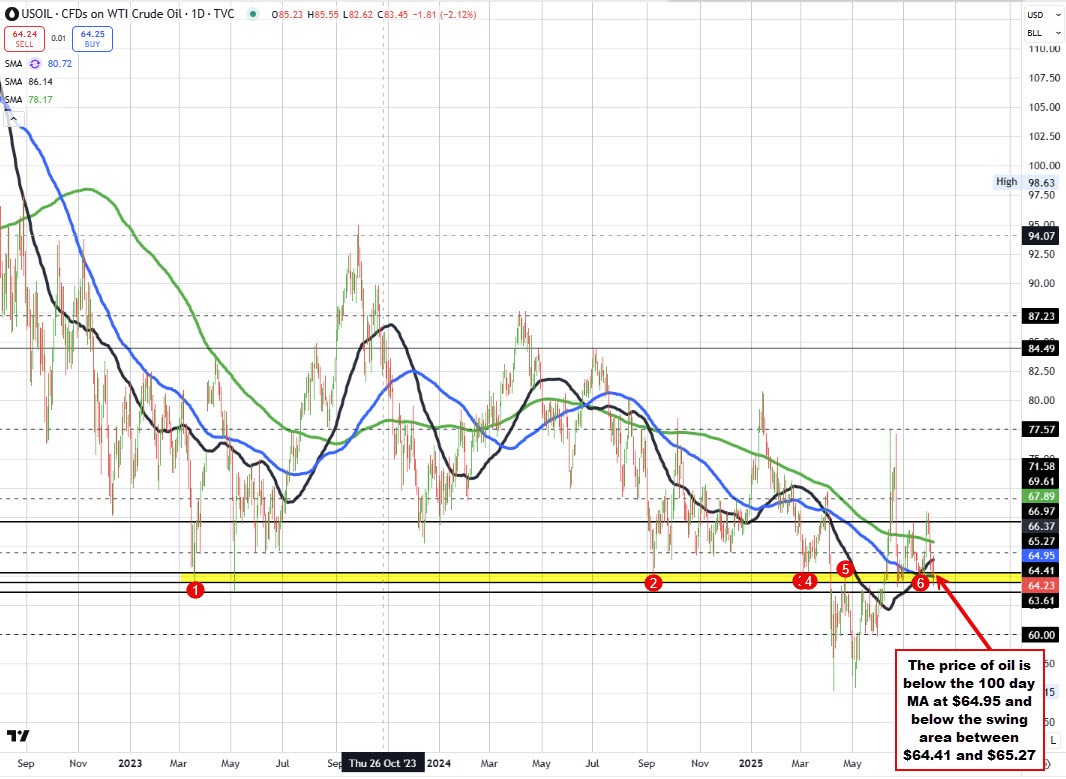Click the collapse arrow below the indicator legend
This screenshot has width=1066, height=779.
pyautogui.click(x=13, y=117)
